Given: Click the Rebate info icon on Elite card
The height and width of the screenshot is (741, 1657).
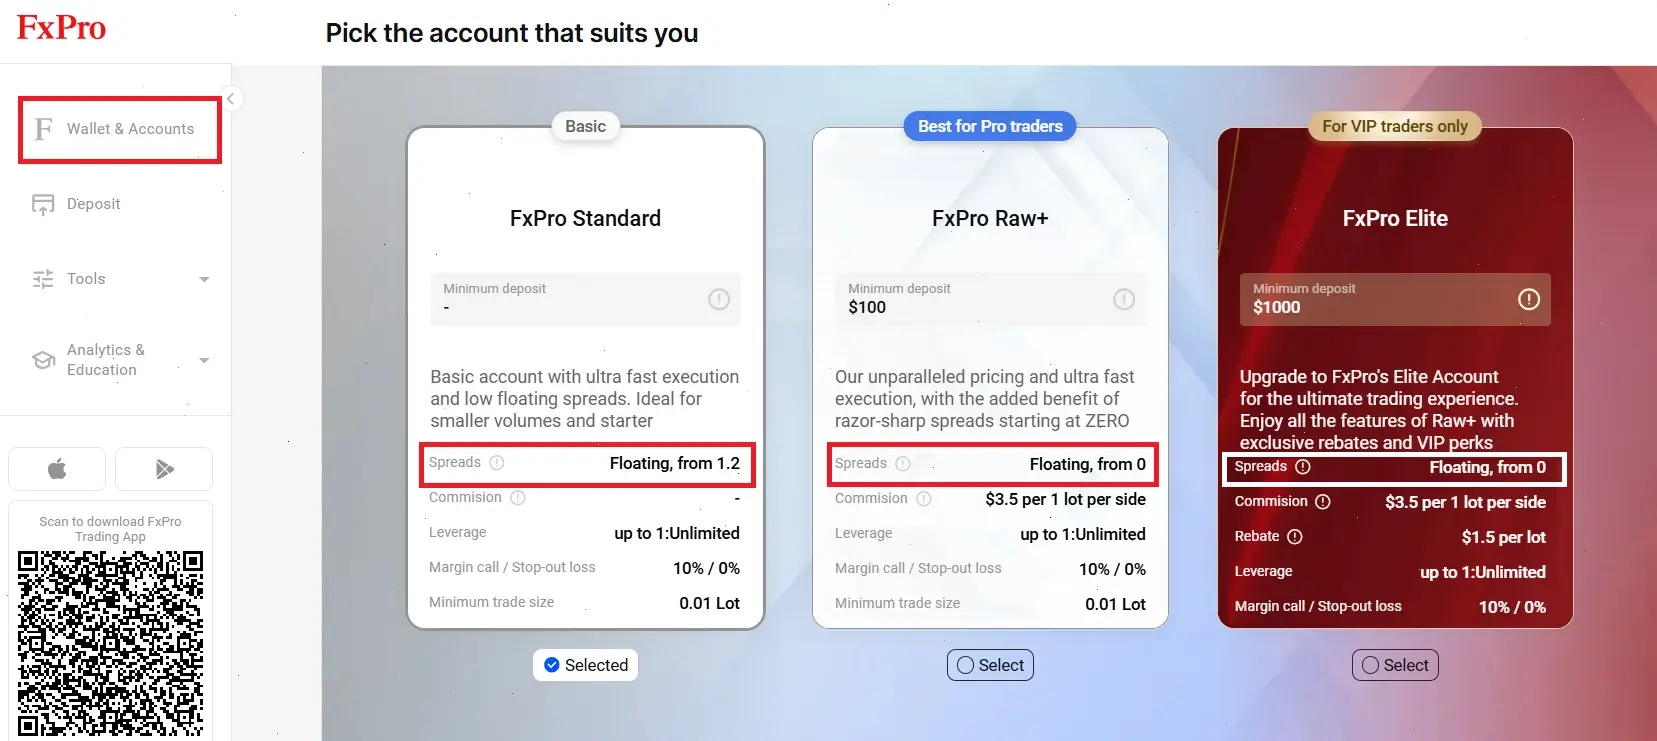Looking at the screenshot, I should pos(1295,537).
